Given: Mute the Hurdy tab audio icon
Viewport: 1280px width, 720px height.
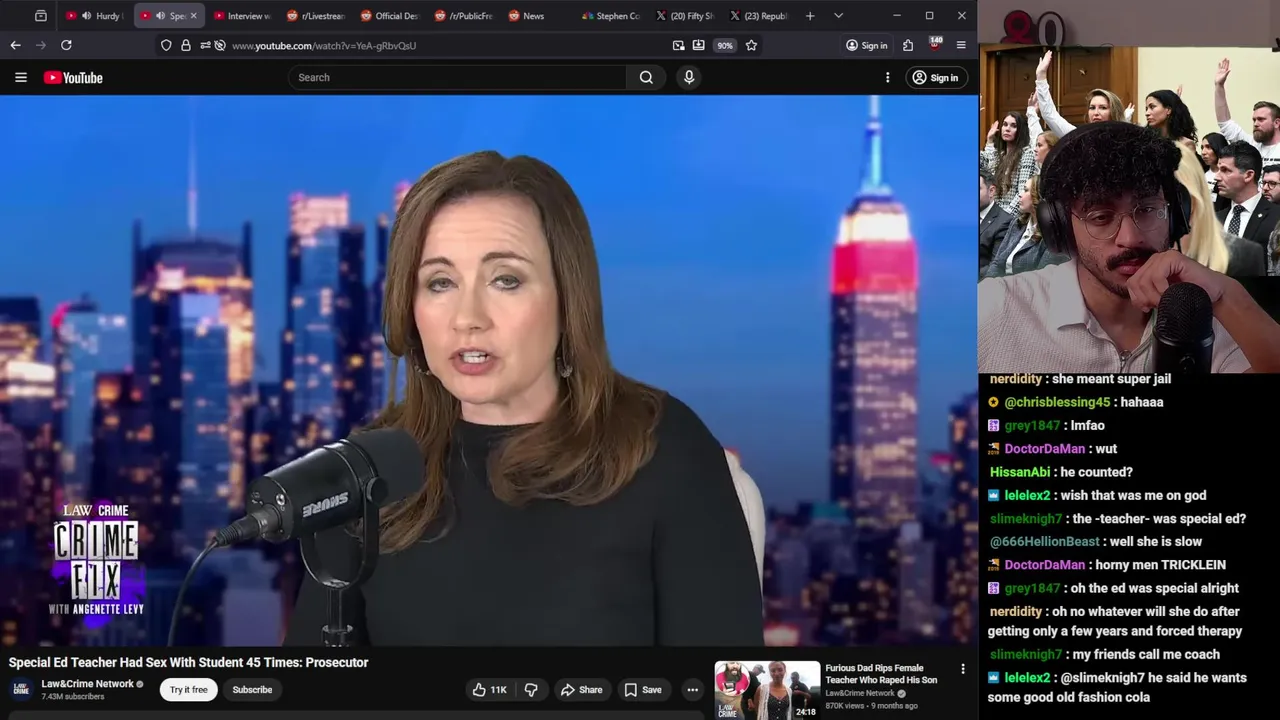Looking at the screenshot, I should [86, 16].
